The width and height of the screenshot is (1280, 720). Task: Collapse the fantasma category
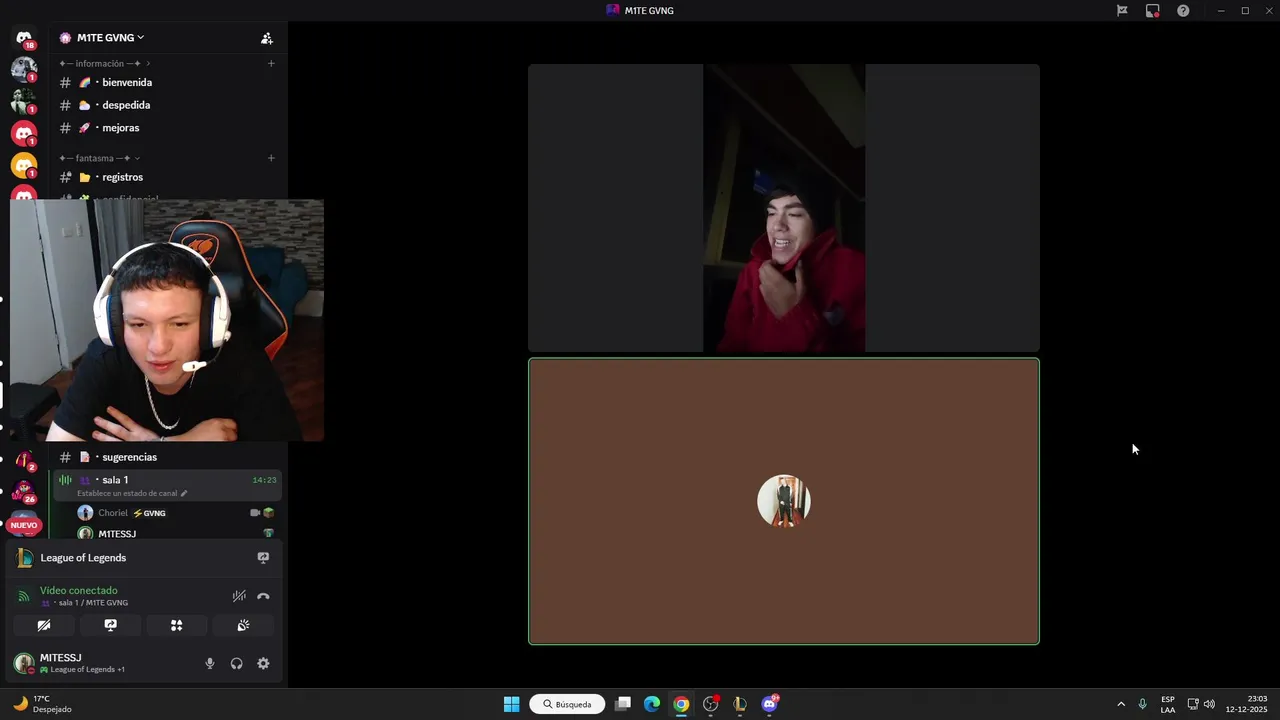point(99,158)
